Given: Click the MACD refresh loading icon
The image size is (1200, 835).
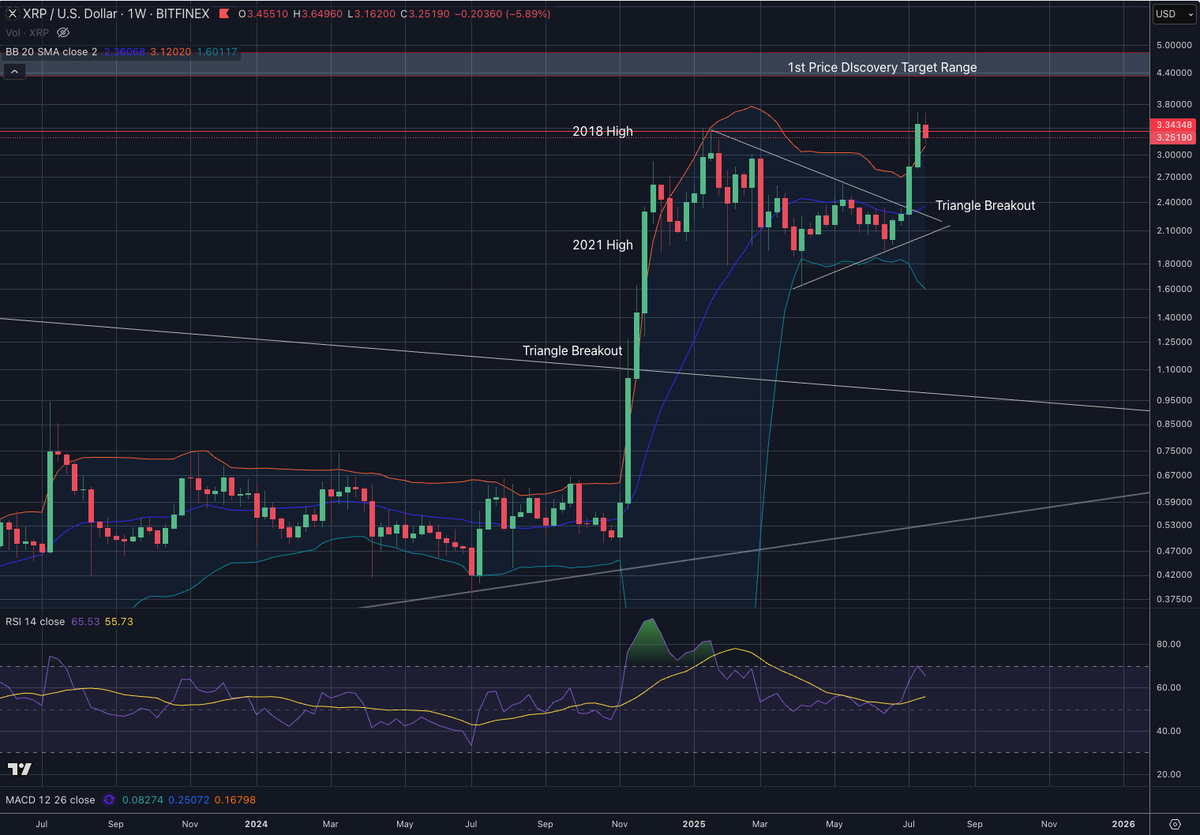Looking at the screenshot, I should pos(111,799).
